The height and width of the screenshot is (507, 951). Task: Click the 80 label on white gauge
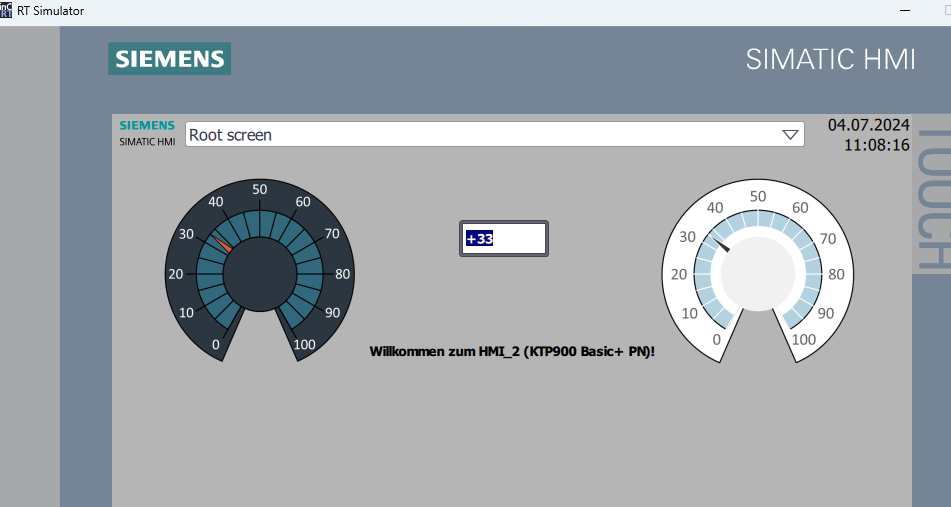pos(836,274)
